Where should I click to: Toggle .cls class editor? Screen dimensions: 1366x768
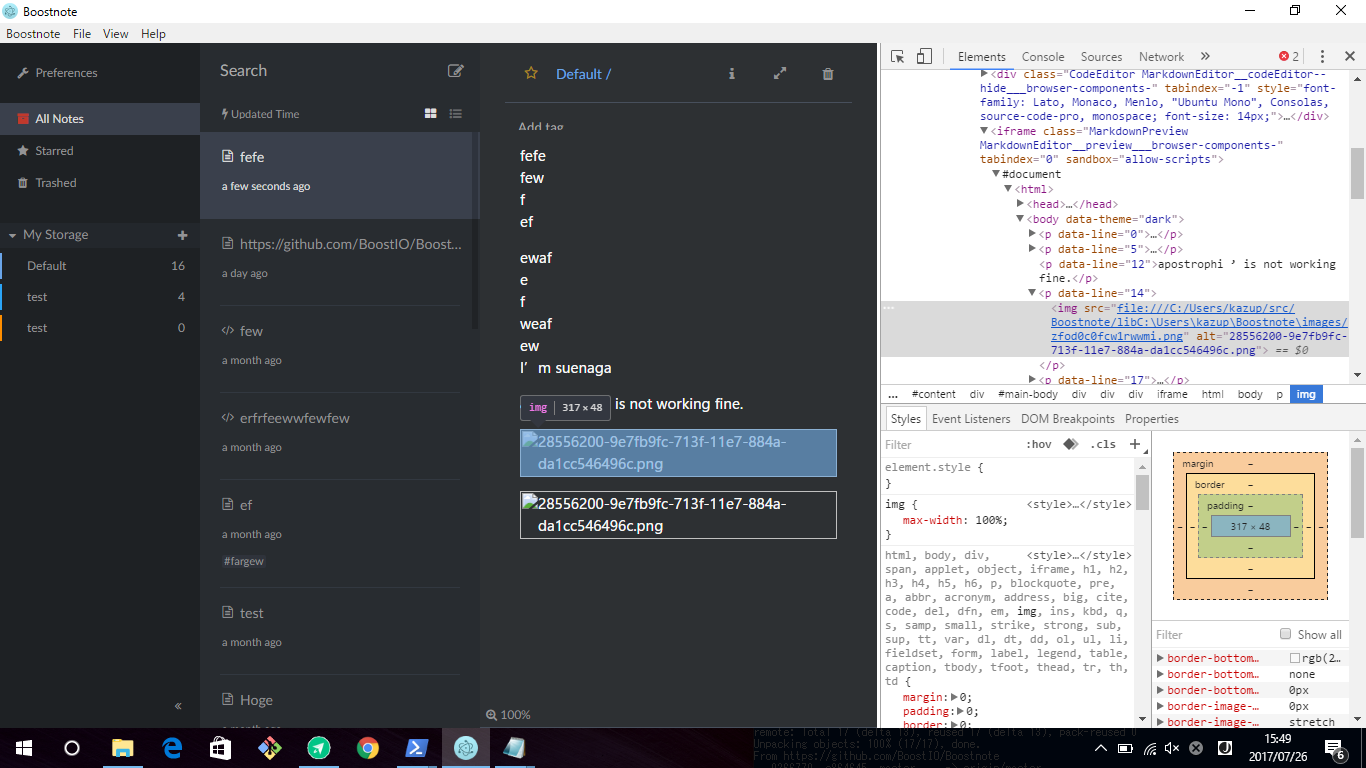tap(1102, 444)
